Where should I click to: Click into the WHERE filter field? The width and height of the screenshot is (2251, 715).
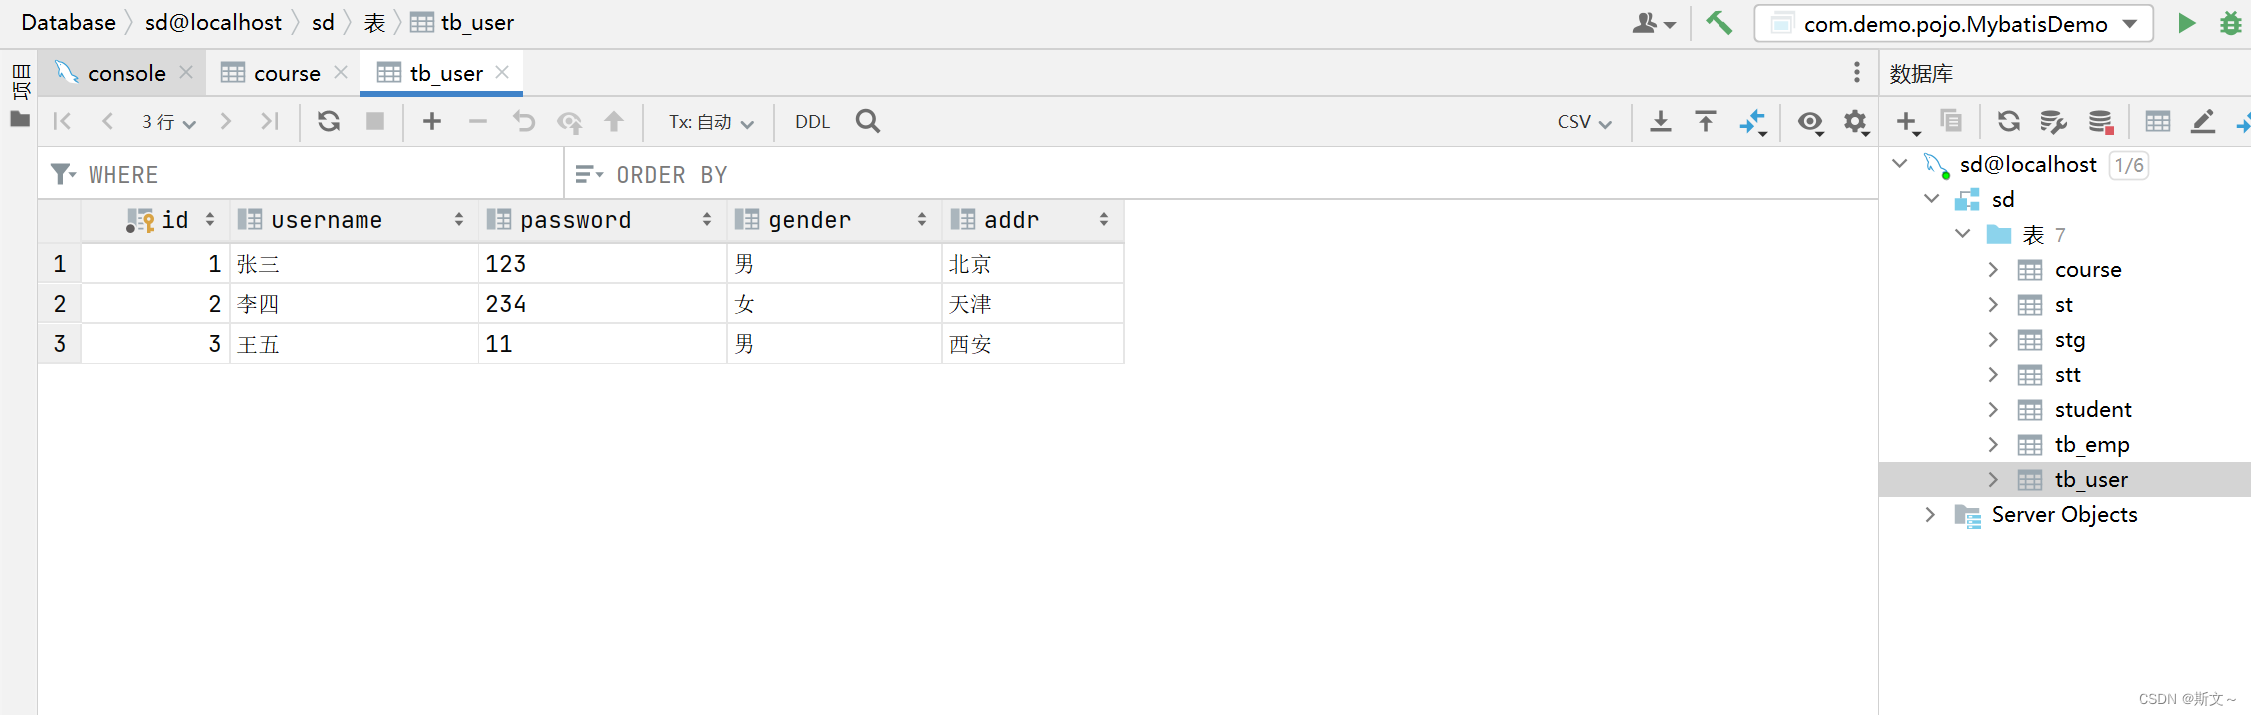(300, 174)
